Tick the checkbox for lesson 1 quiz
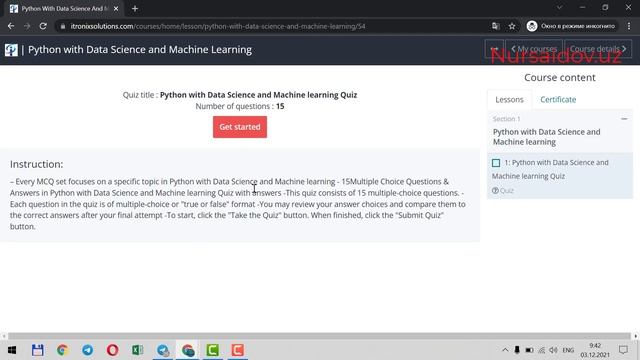Screen dimensions: 640x360 tap(496, 163)
